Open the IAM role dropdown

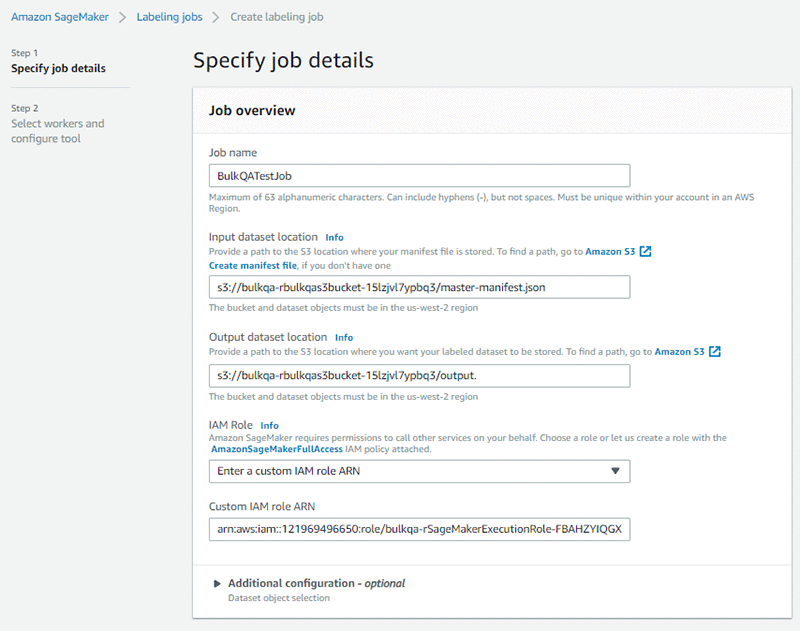pos(419,471)
